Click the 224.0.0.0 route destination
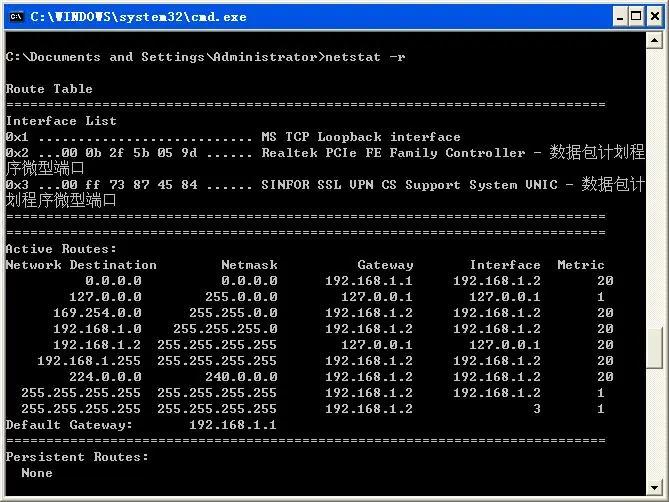This screenshot has height=502, width=669. tap(105, 377)
